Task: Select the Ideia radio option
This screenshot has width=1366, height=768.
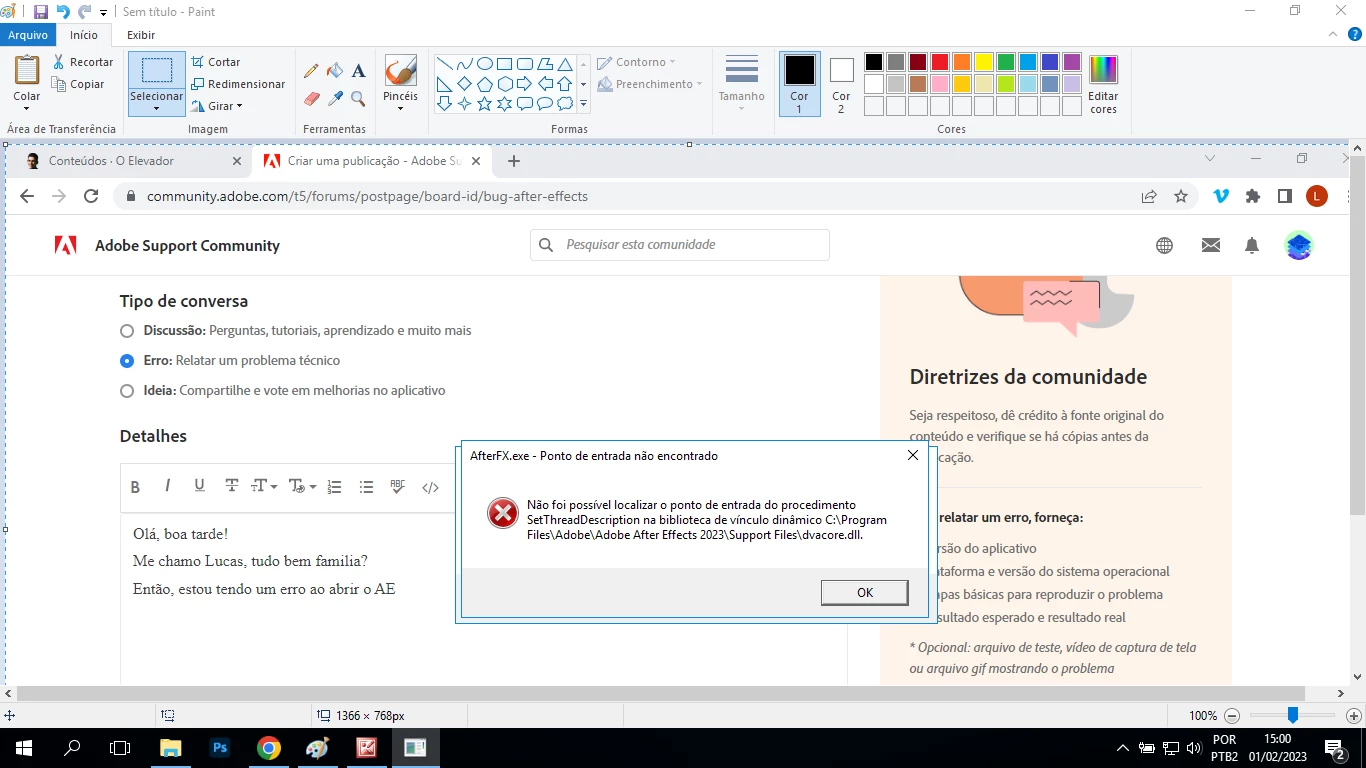Action: (127, 391)
